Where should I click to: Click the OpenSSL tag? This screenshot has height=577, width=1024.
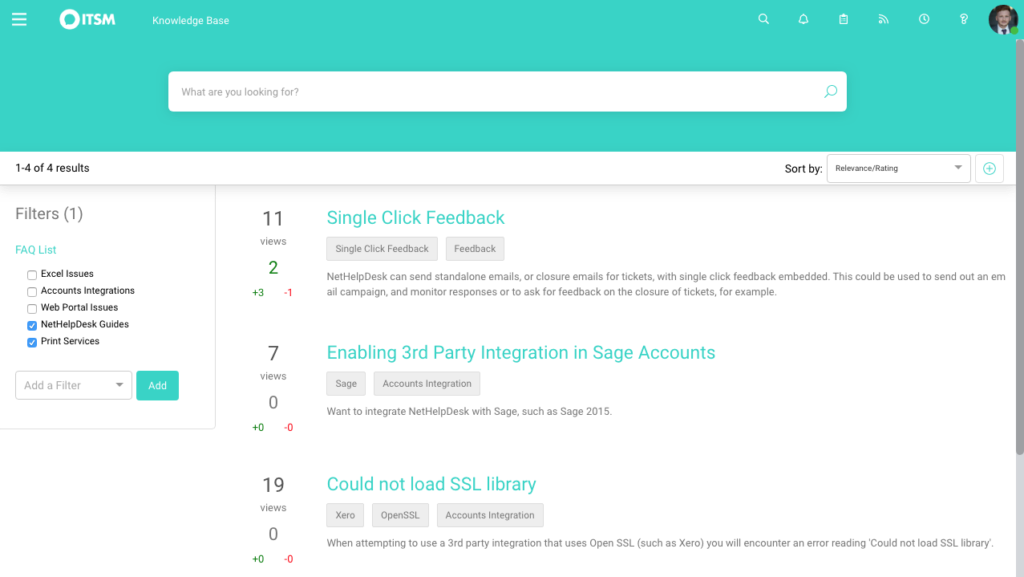400,515
